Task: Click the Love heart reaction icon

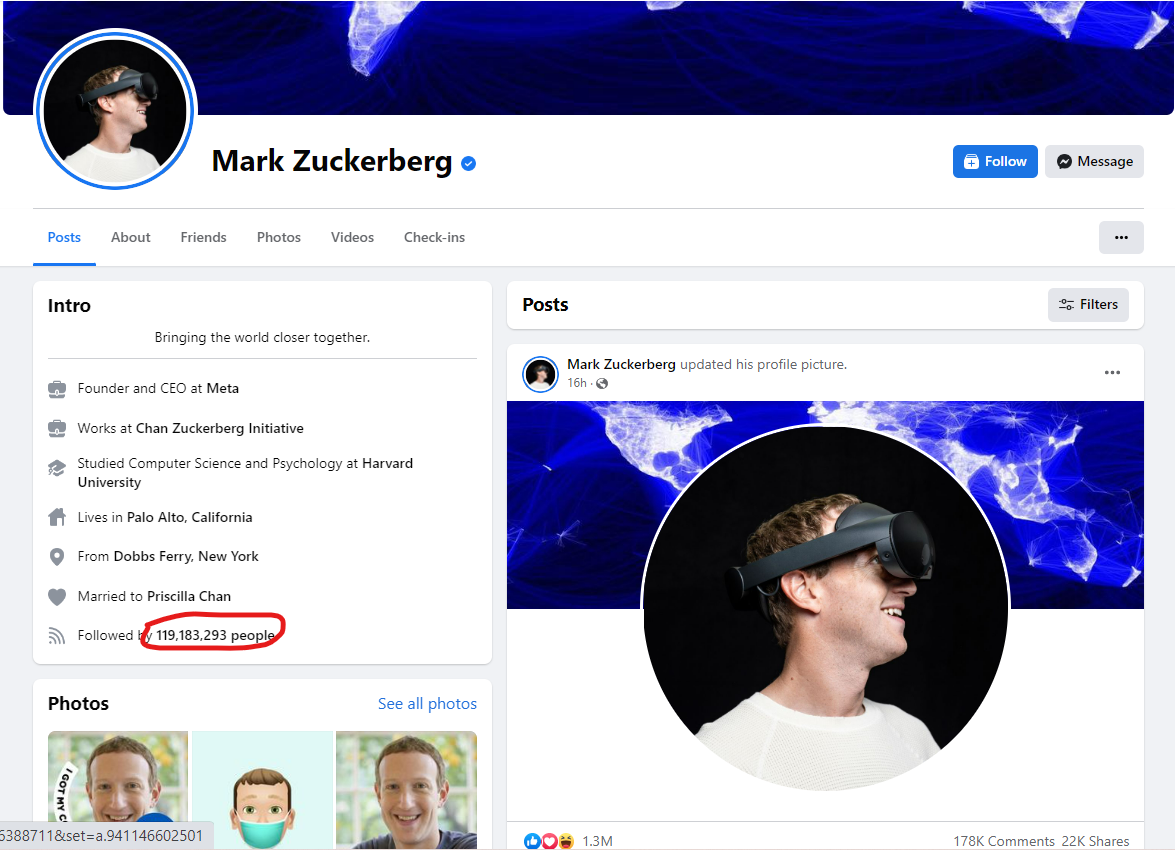Action: [x=549, y=841]
